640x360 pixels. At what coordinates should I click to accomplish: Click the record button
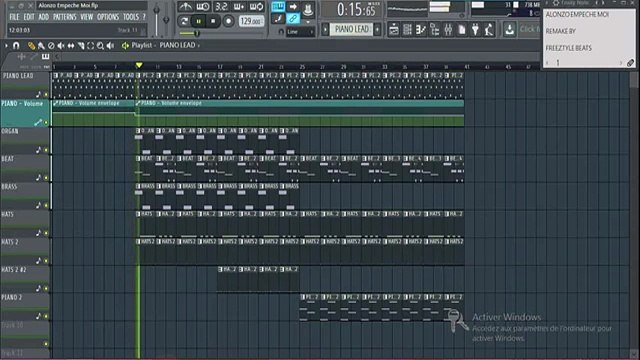click(228, 21)
